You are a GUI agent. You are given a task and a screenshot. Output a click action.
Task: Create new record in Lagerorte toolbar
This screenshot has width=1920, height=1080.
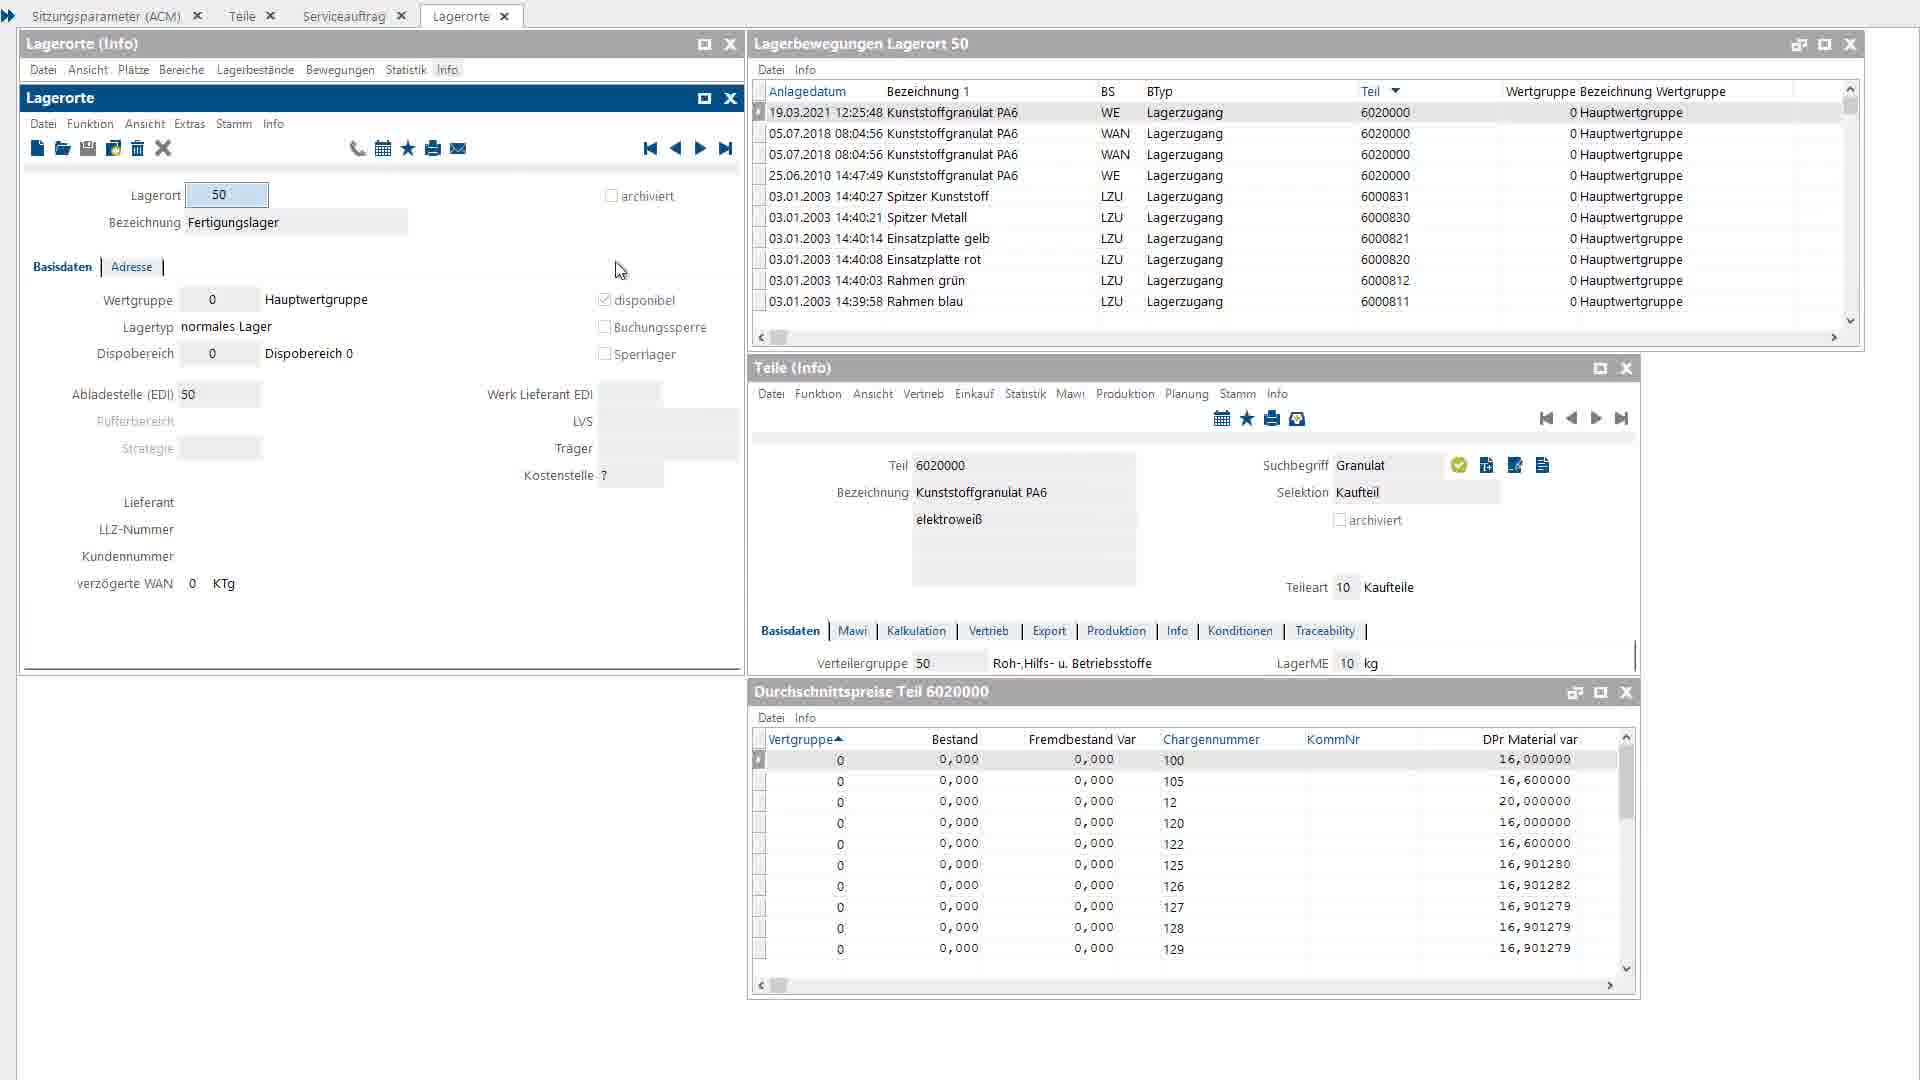coord(37,148)
